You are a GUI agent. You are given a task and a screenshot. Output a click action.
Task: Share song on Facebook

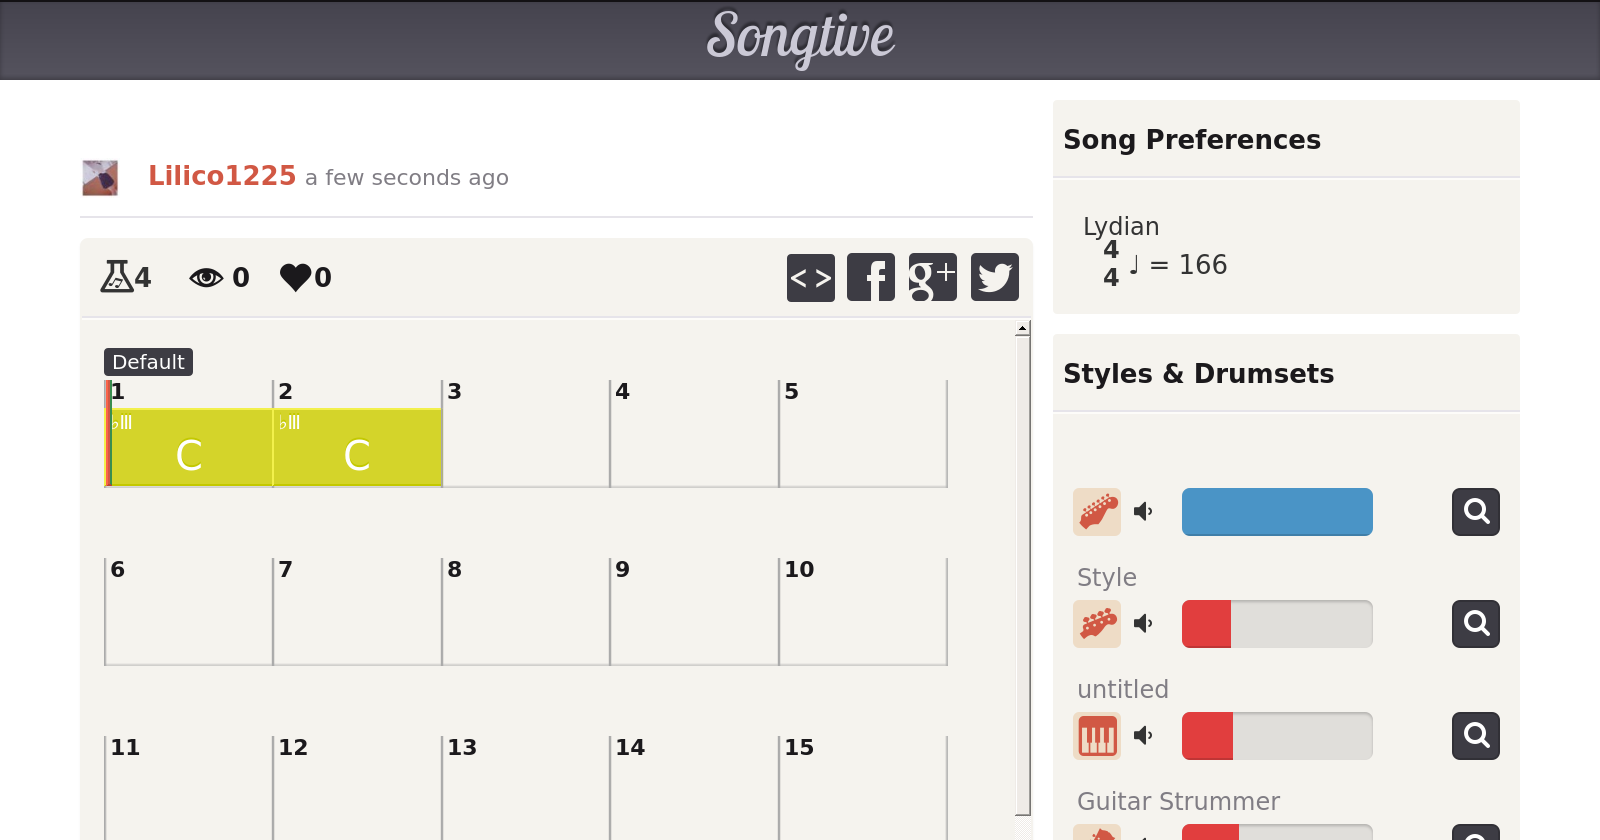click(871, 277)
